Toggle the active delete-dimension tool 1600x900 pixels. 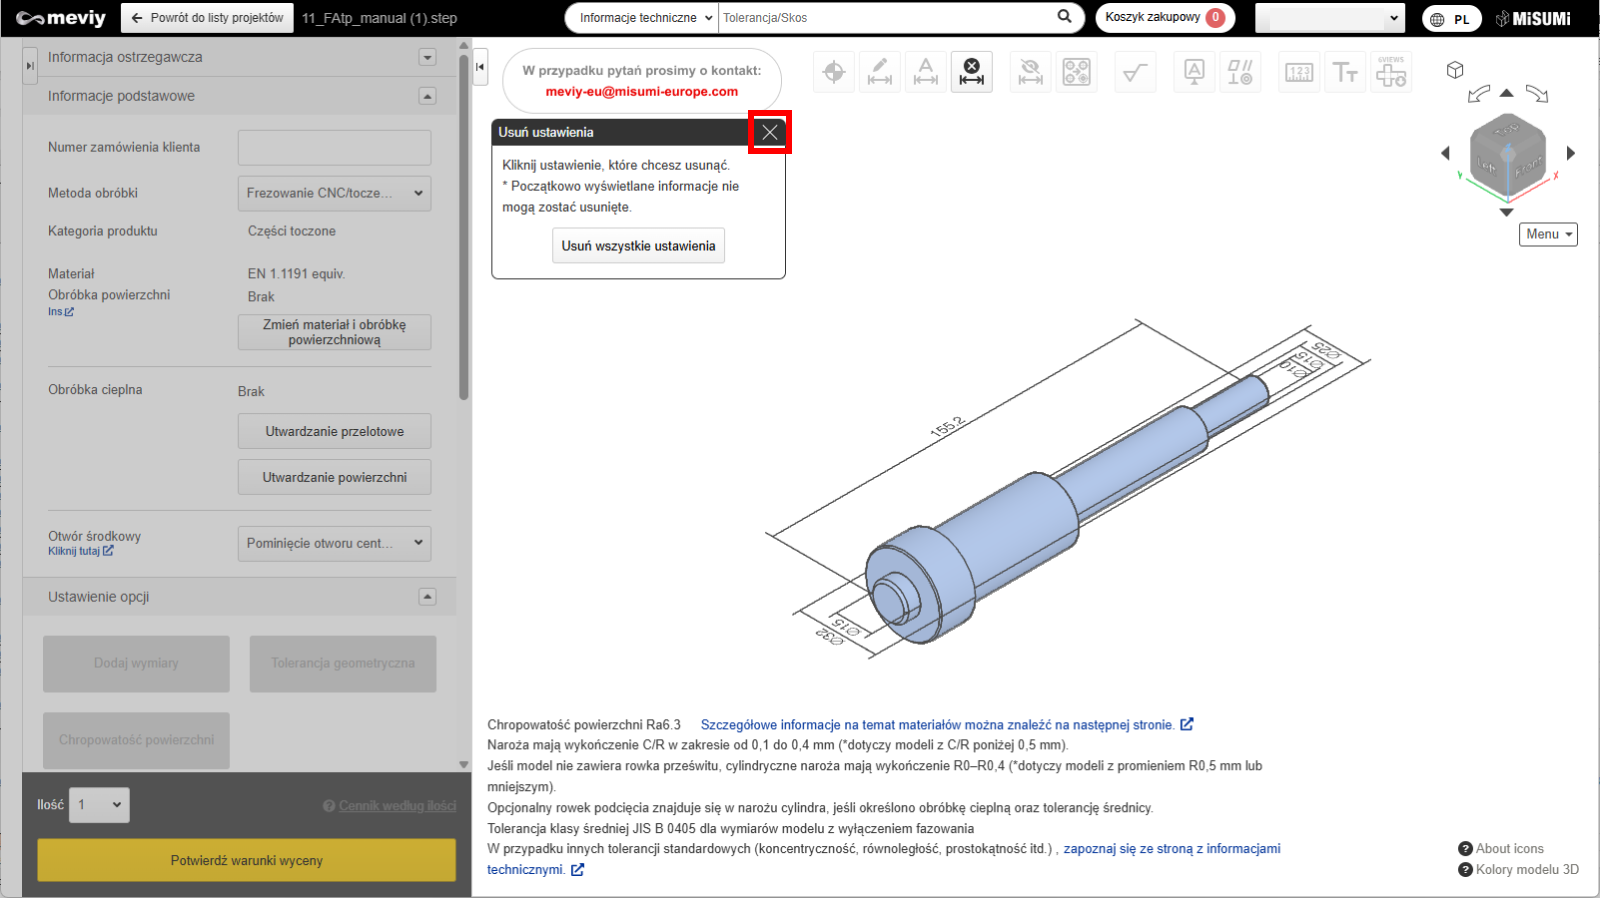click(x=972, y=72)
